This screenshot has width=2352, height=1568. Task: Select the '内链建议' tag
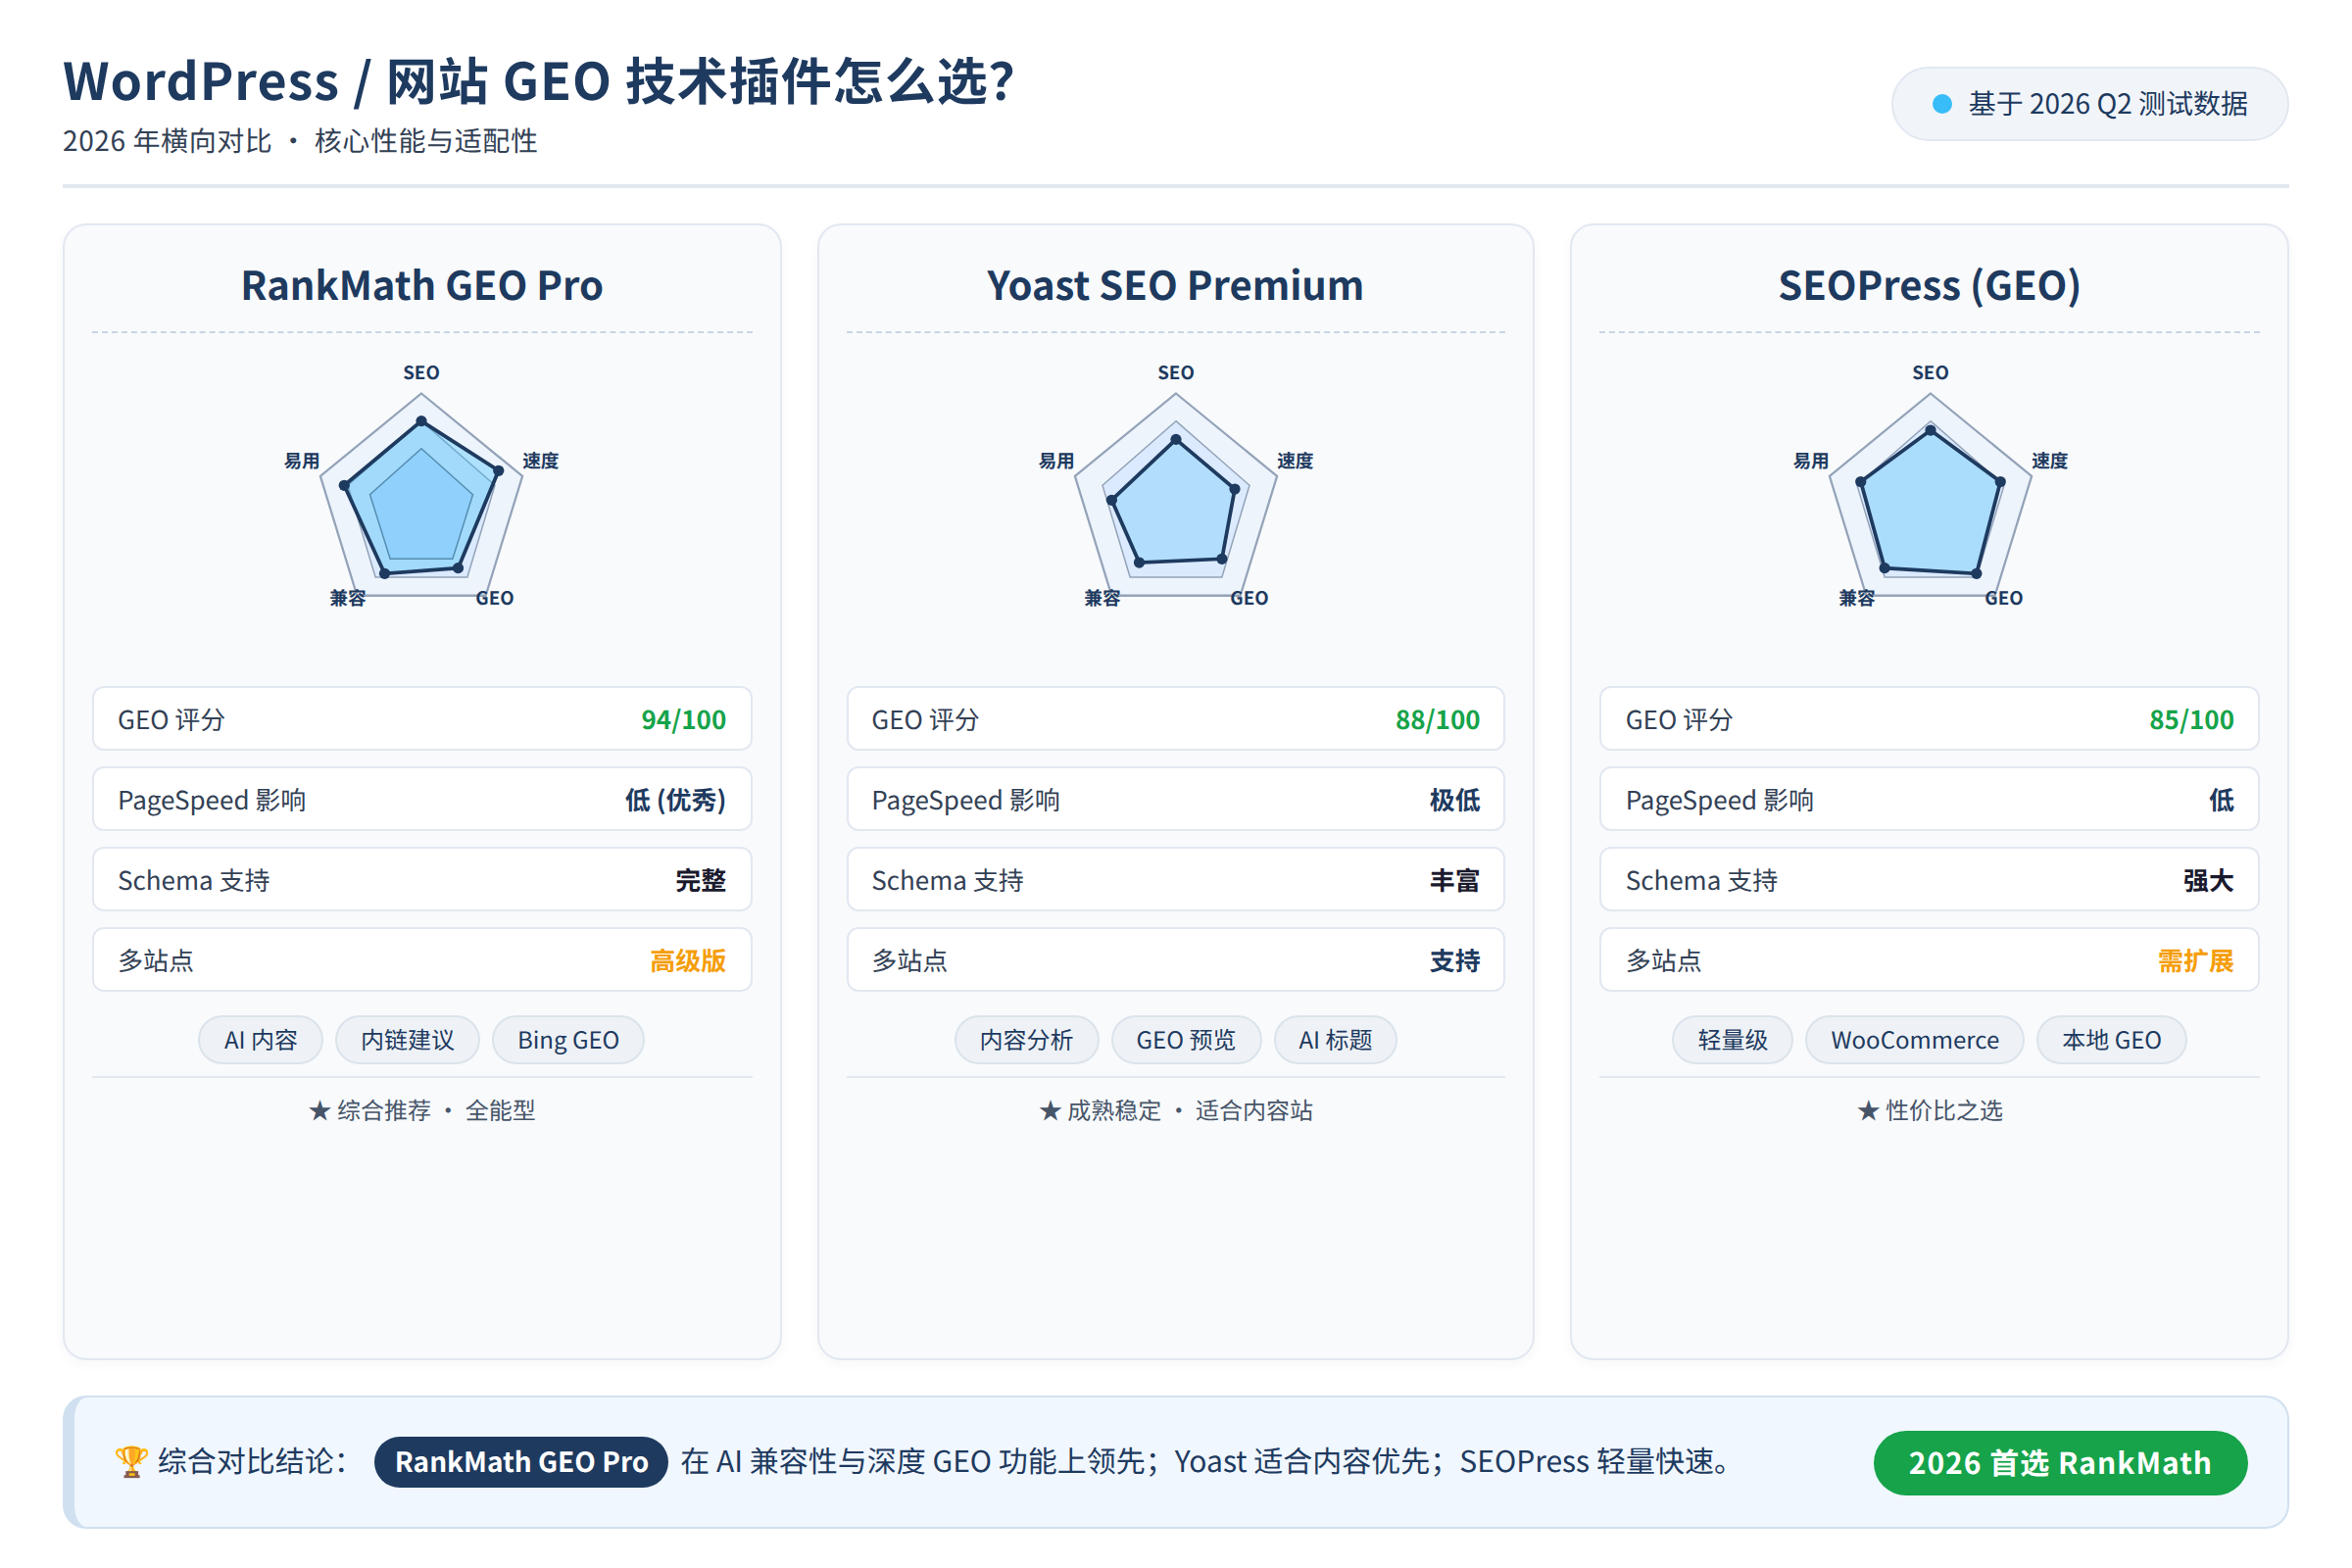point(407,1040)
